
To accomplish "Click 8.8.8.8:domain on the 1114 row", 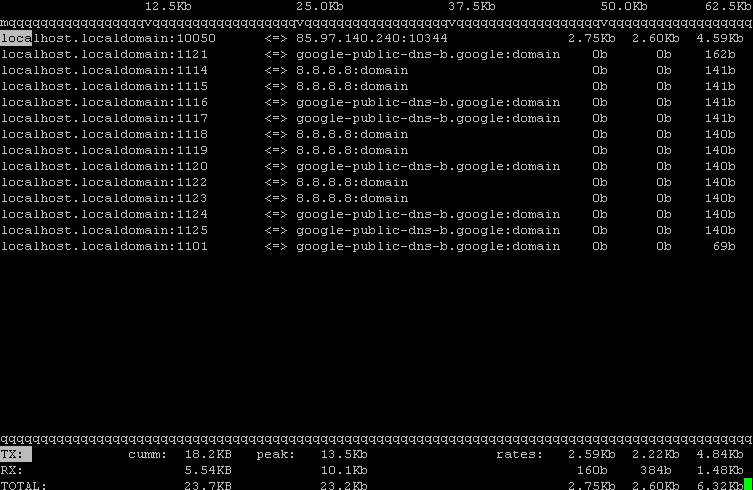I will click(352, 70).
